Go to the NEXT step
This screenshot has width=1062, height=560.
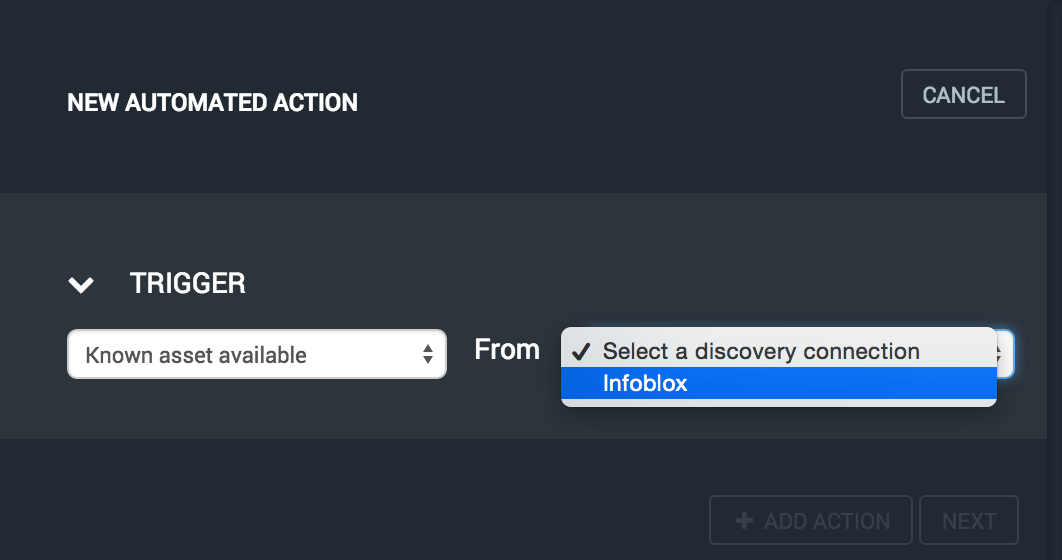968,521
